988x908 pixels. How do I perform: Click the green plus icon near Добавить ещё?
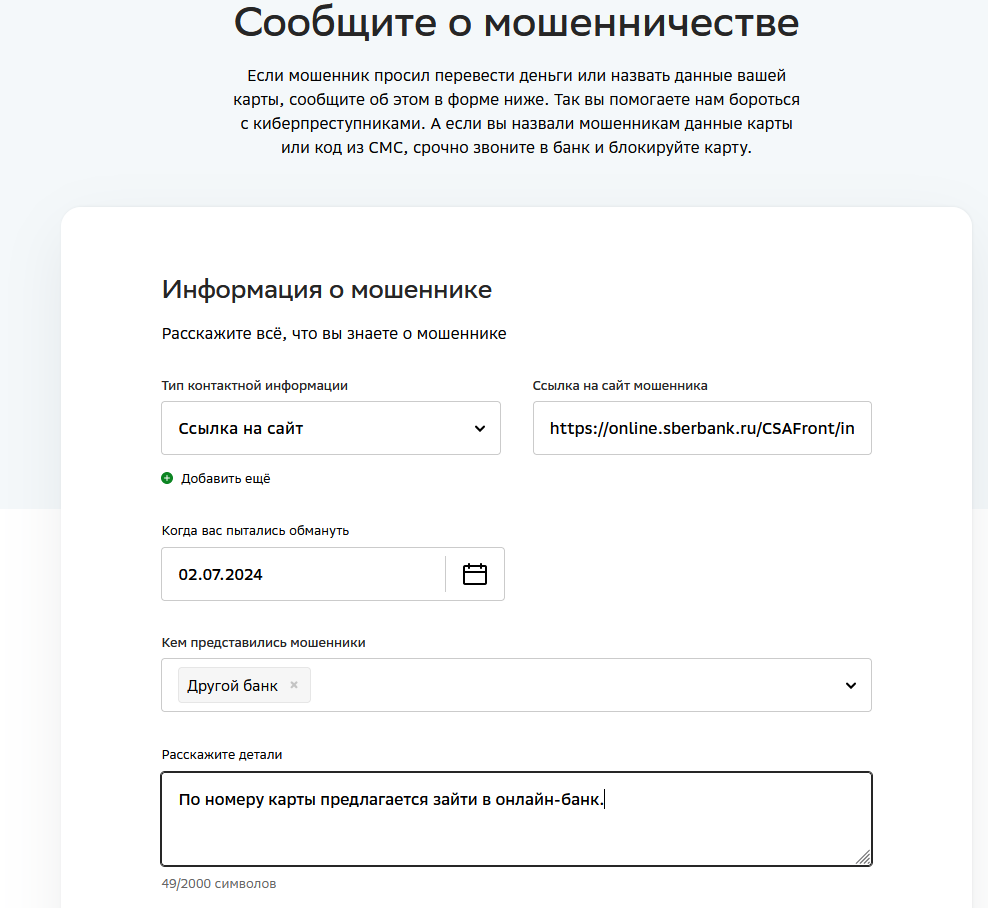pos(167,478)
